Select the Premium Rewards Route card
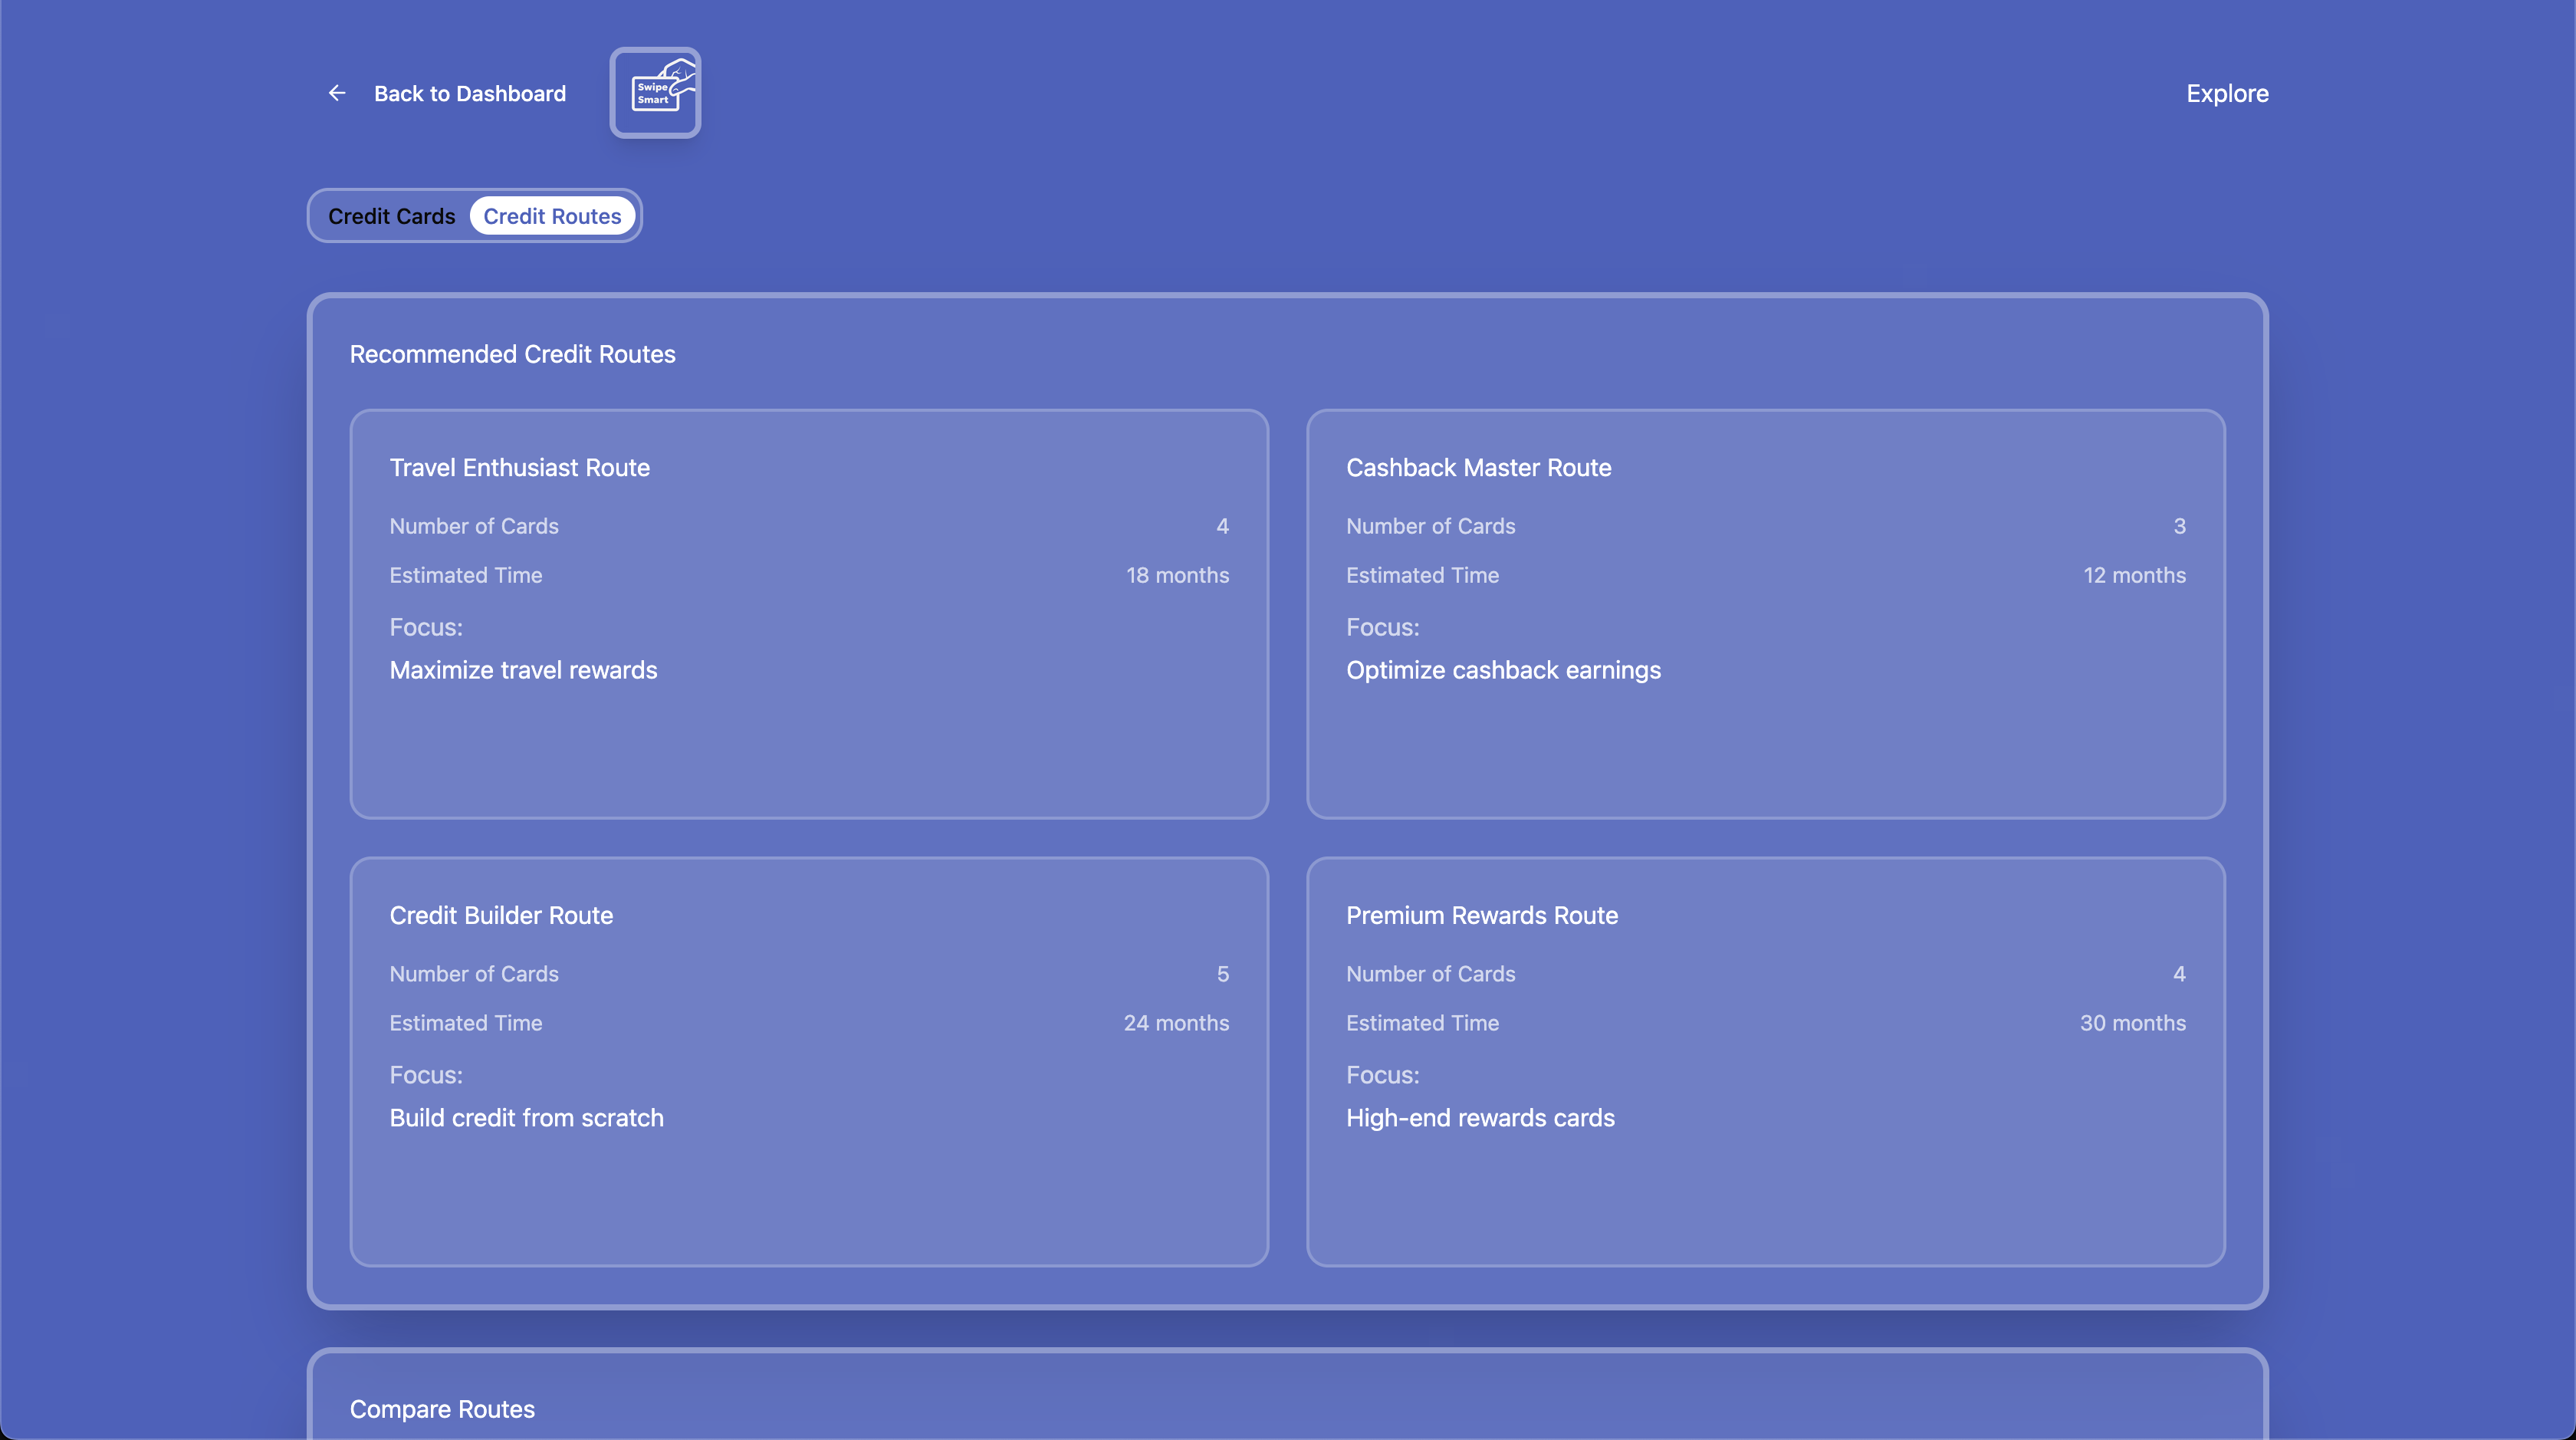 [1765, 1061]
